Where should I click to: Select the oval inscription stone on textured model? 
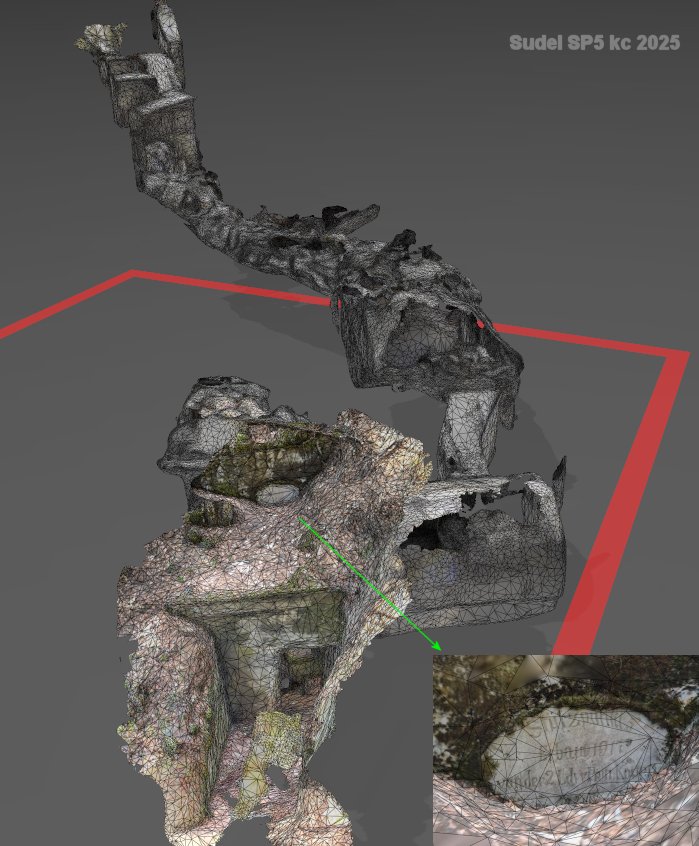(x=278, y=494)
